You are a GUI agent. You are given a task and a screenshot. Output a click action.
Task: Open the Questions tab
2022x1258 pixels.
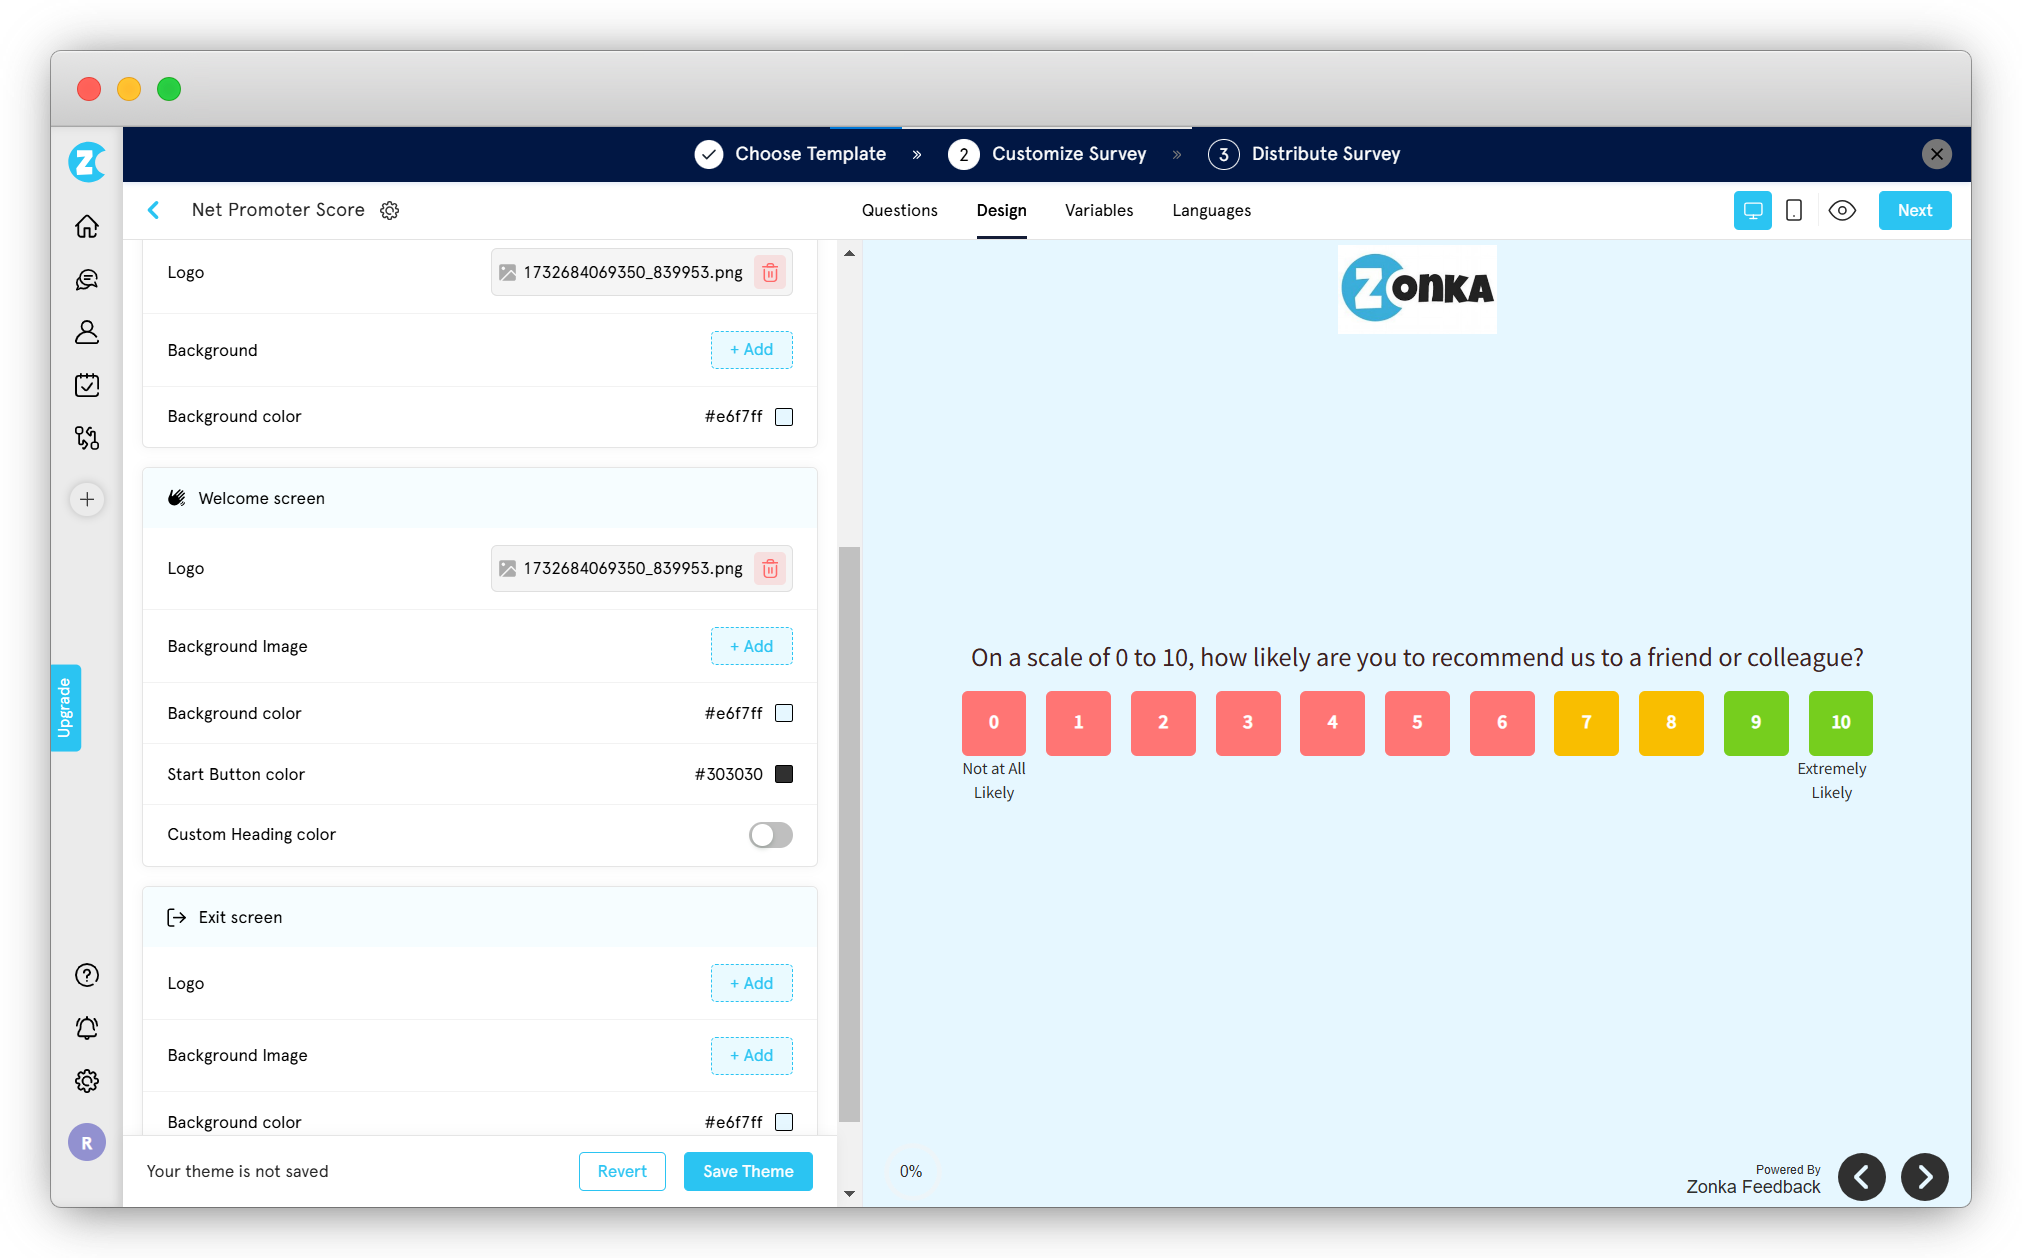tap(900, 210)
